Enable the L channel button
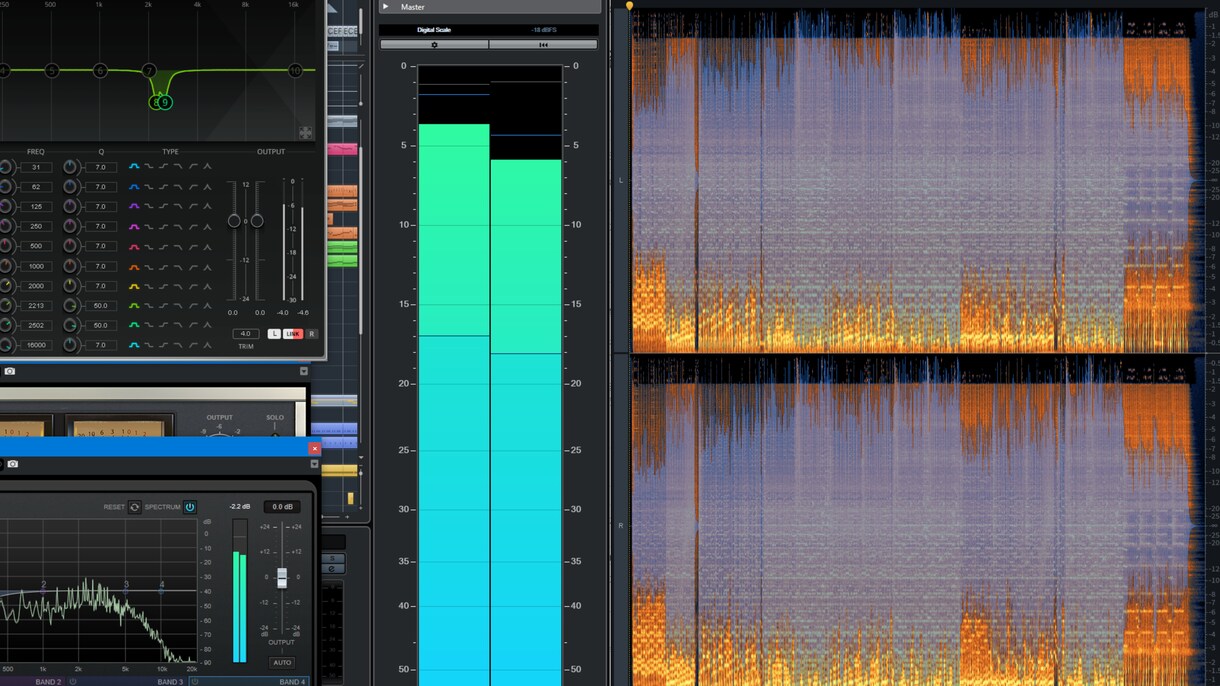The width and height of the screenshot is (1220, 686). (x=275, y=334)
